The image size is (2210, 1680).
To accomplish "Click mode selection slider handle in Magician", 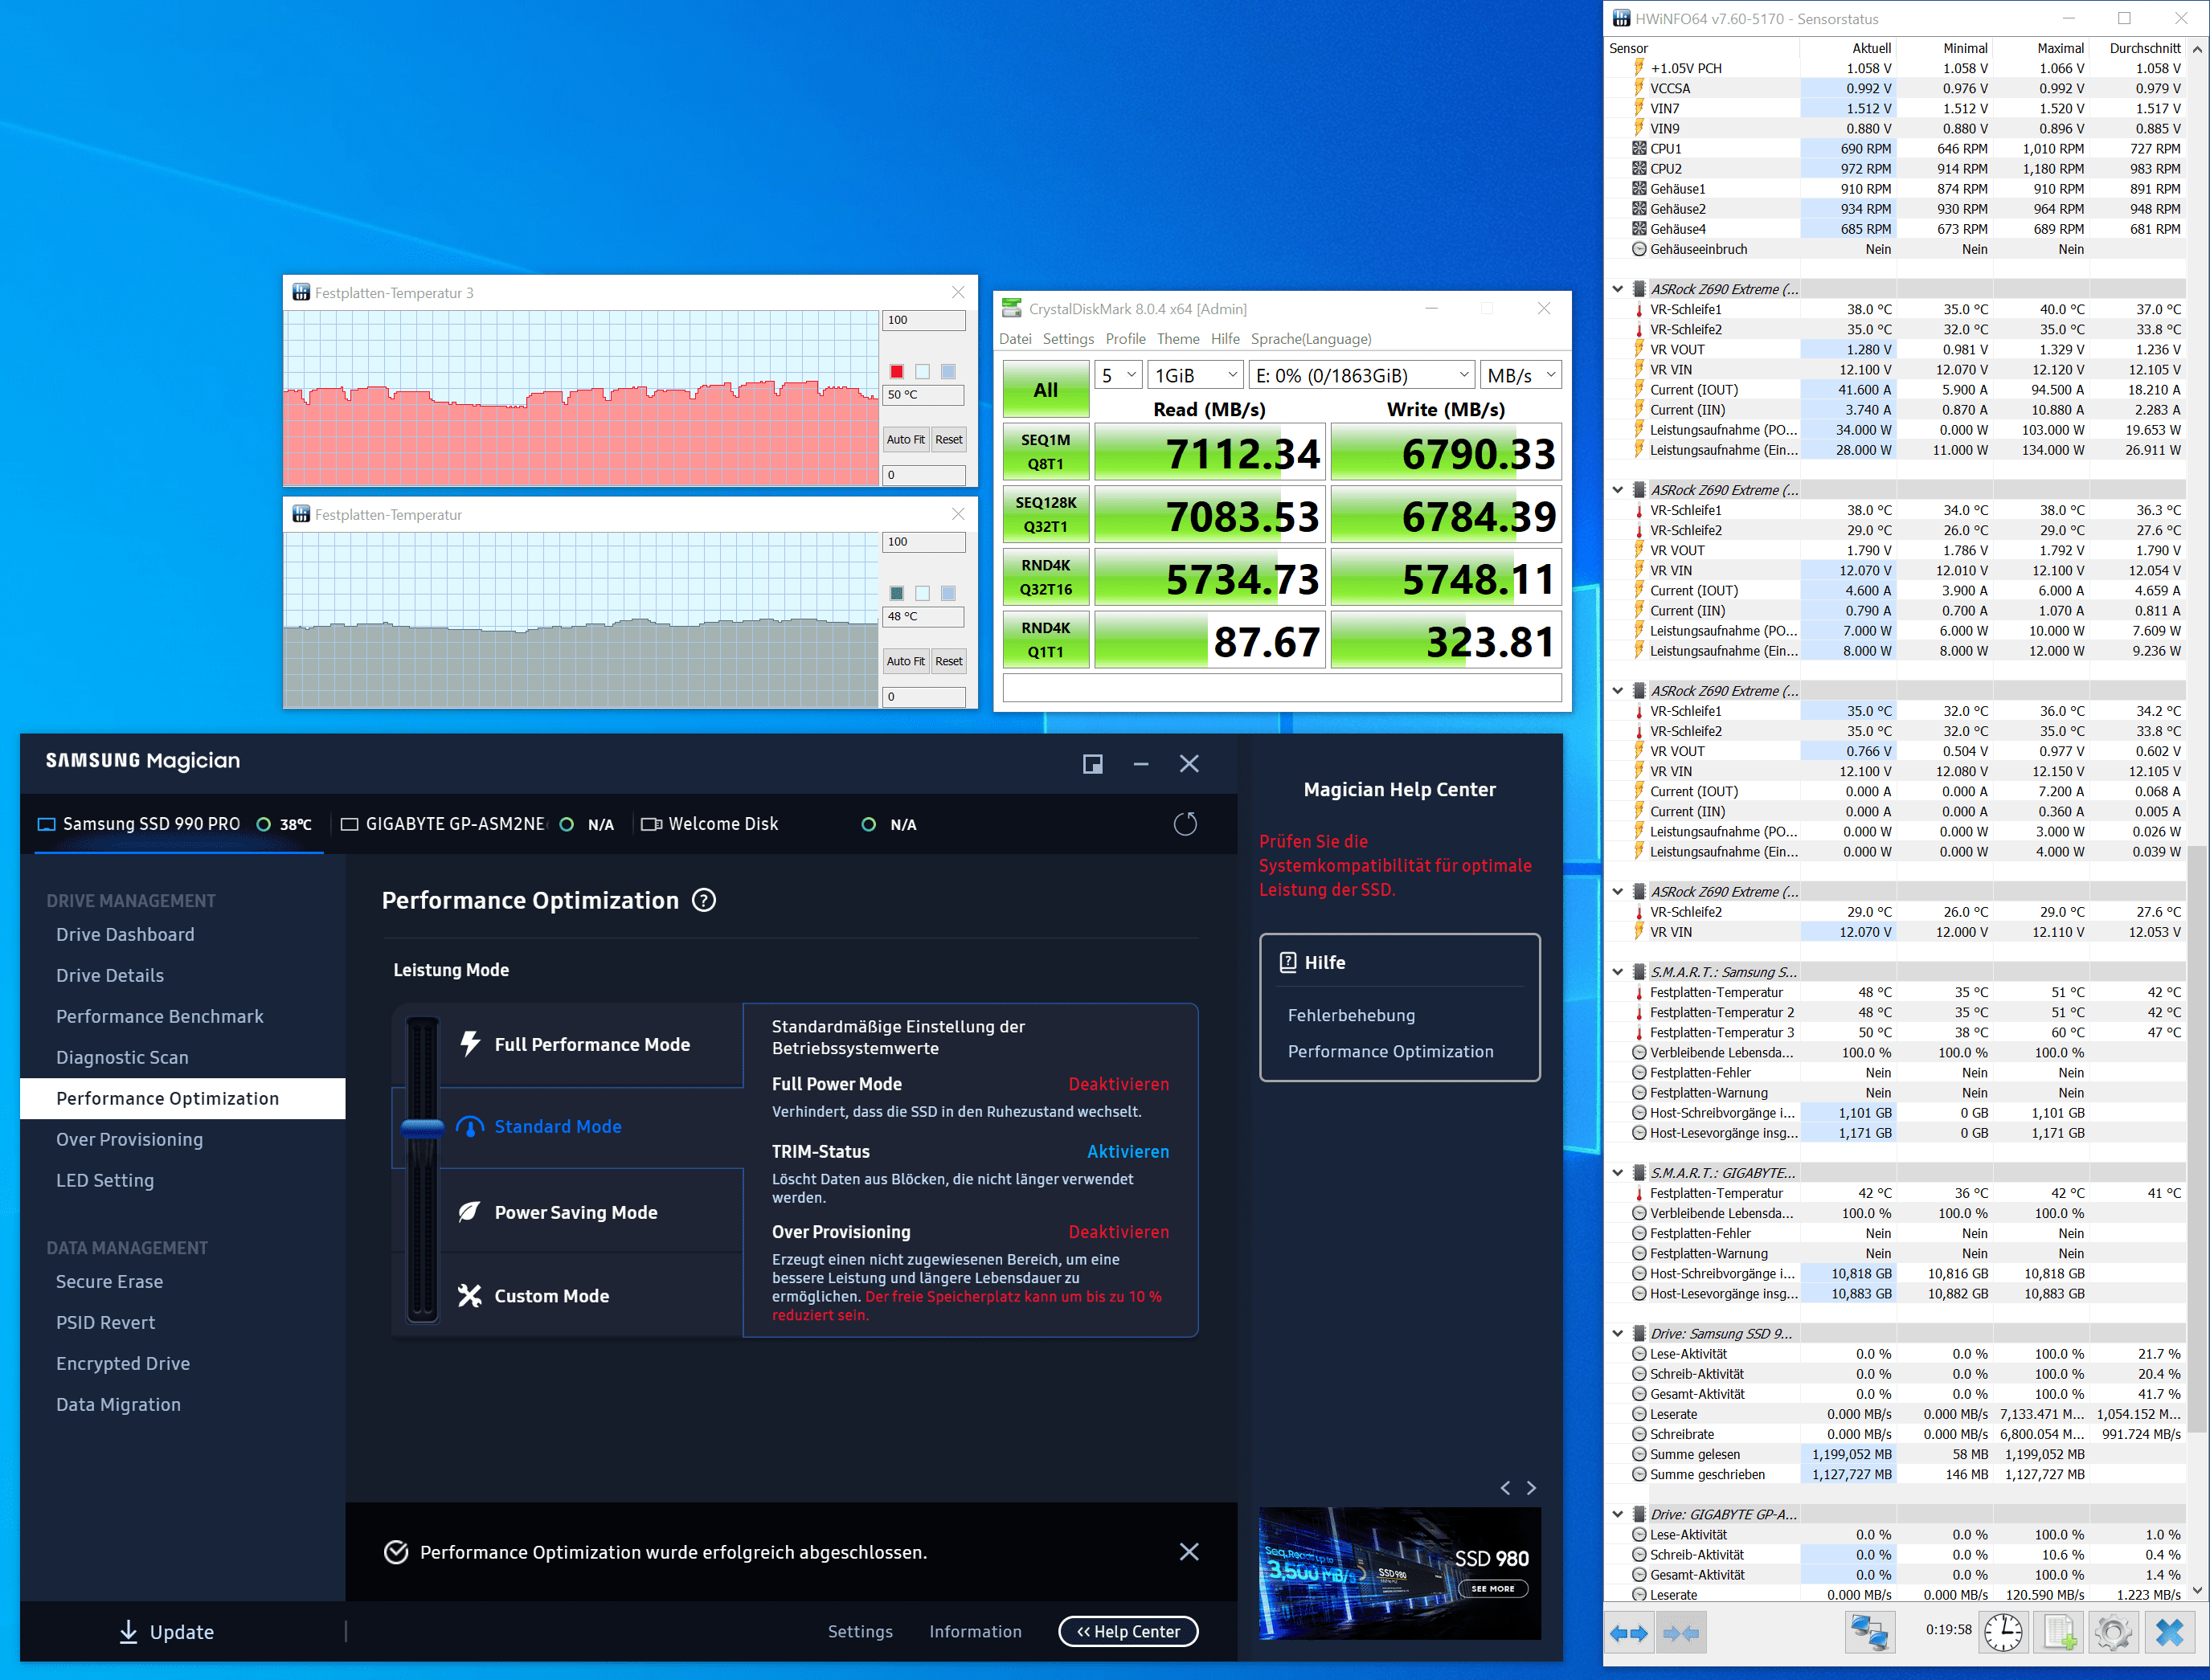I will [x=422, y=1127].
